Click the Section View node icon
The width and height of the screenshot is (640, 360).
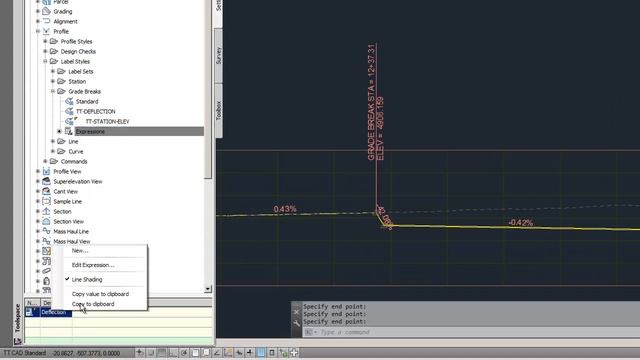46,221
